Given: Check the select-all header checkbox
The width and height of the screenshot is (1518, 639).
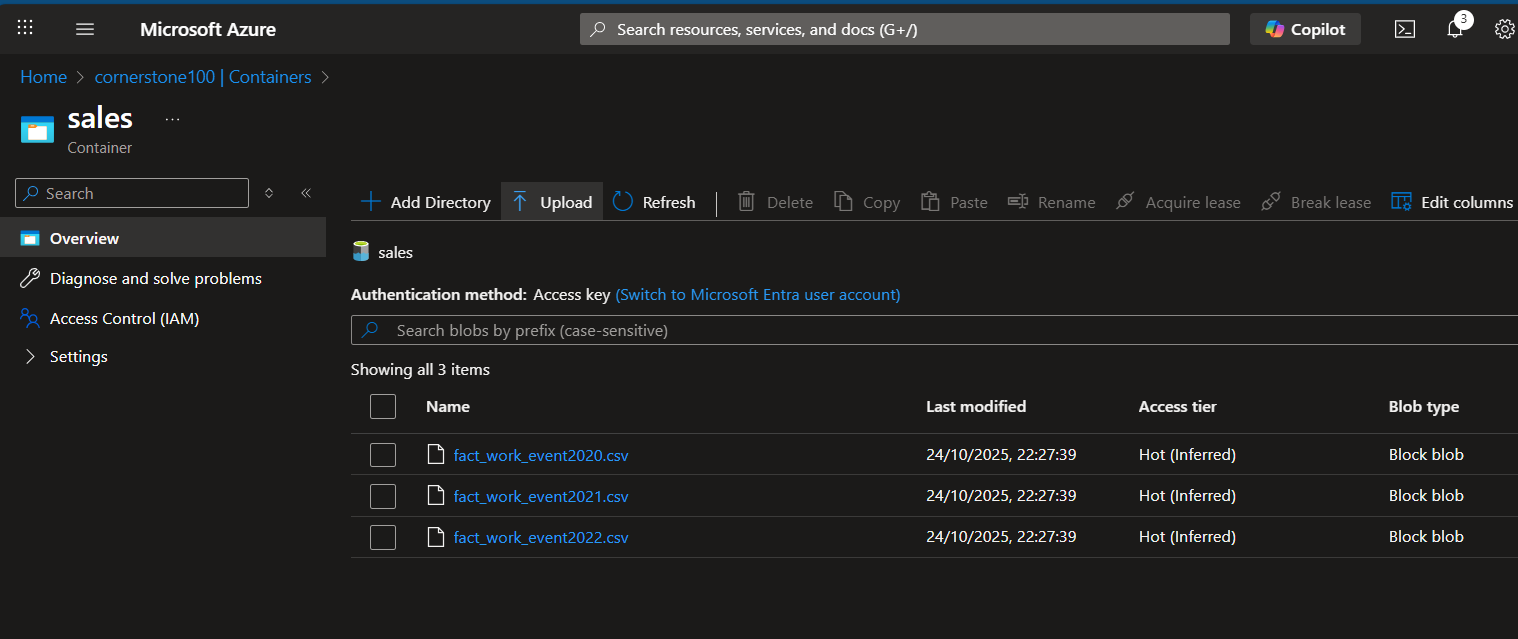Looking at the screenshot, I should tap(383, 406).
